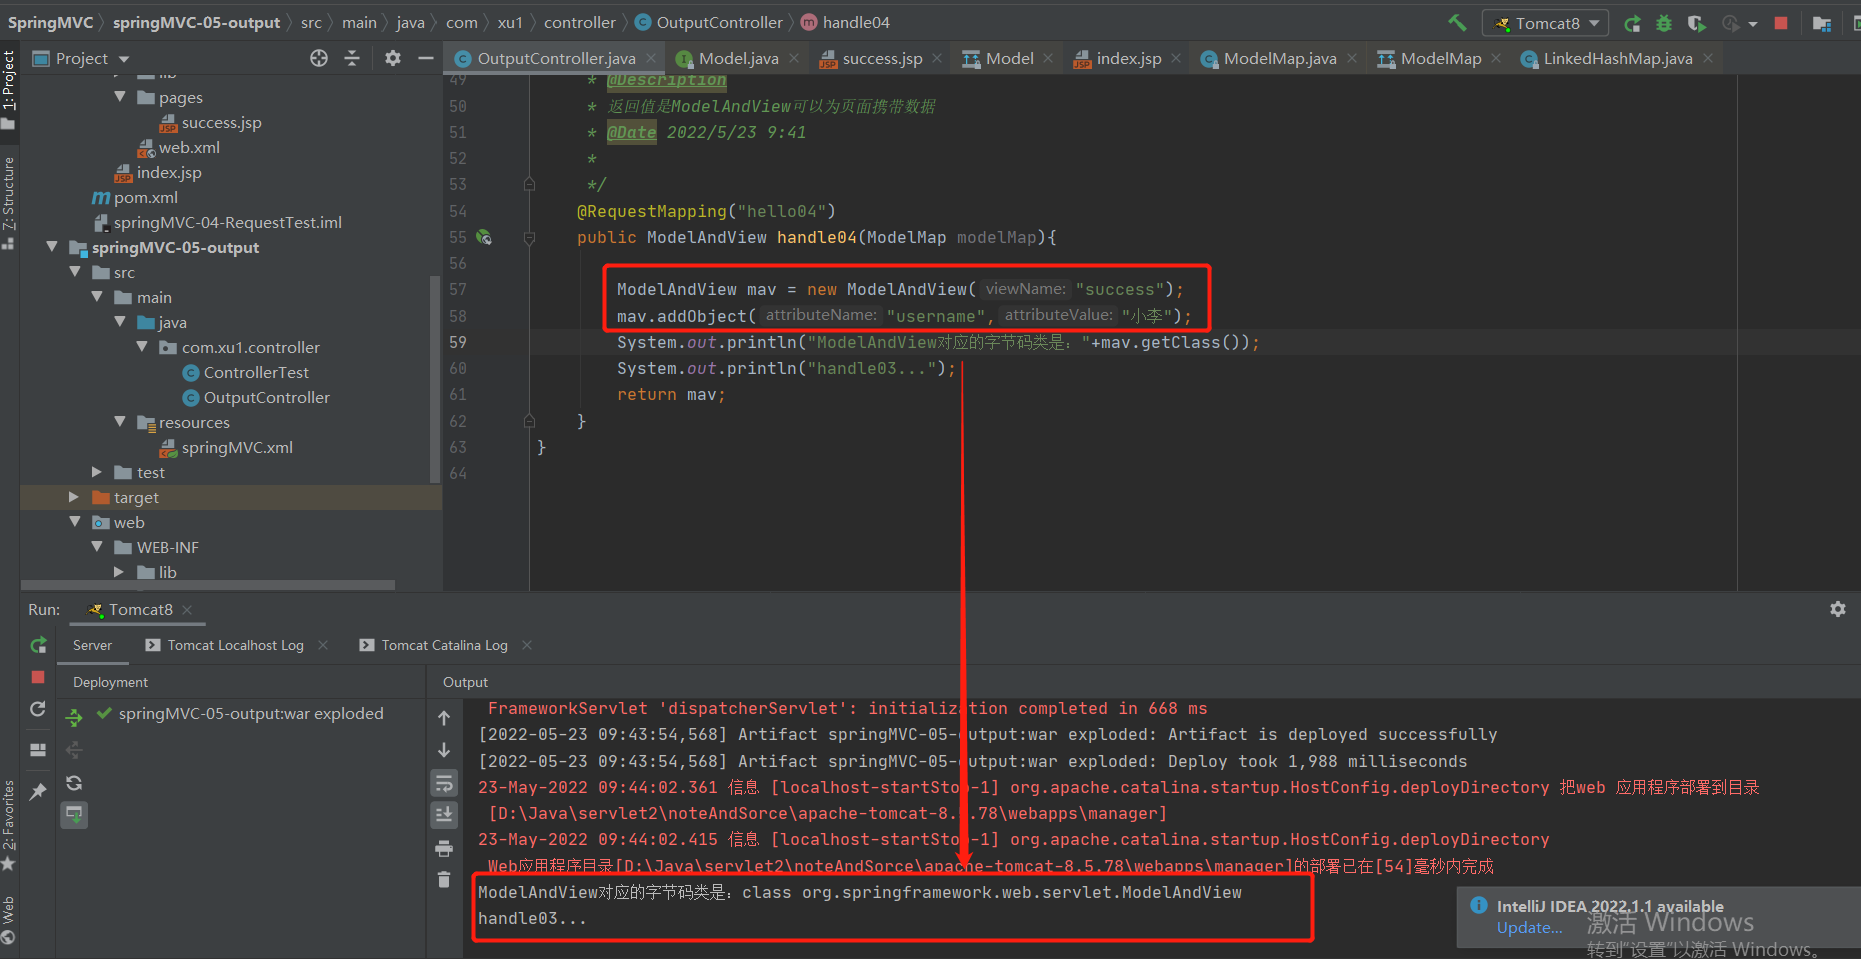The height and width of the screenshot is (959, 1861).
Task: Collapse the pages folder
Action: (120, 96)
